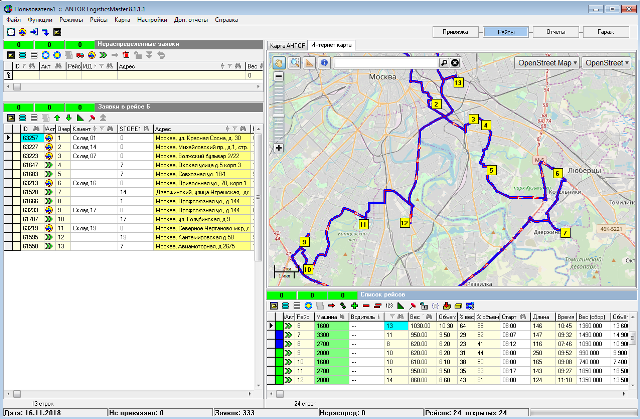Select the trip order row with Склад 14
640x419 pixels.
click(129, 147)
